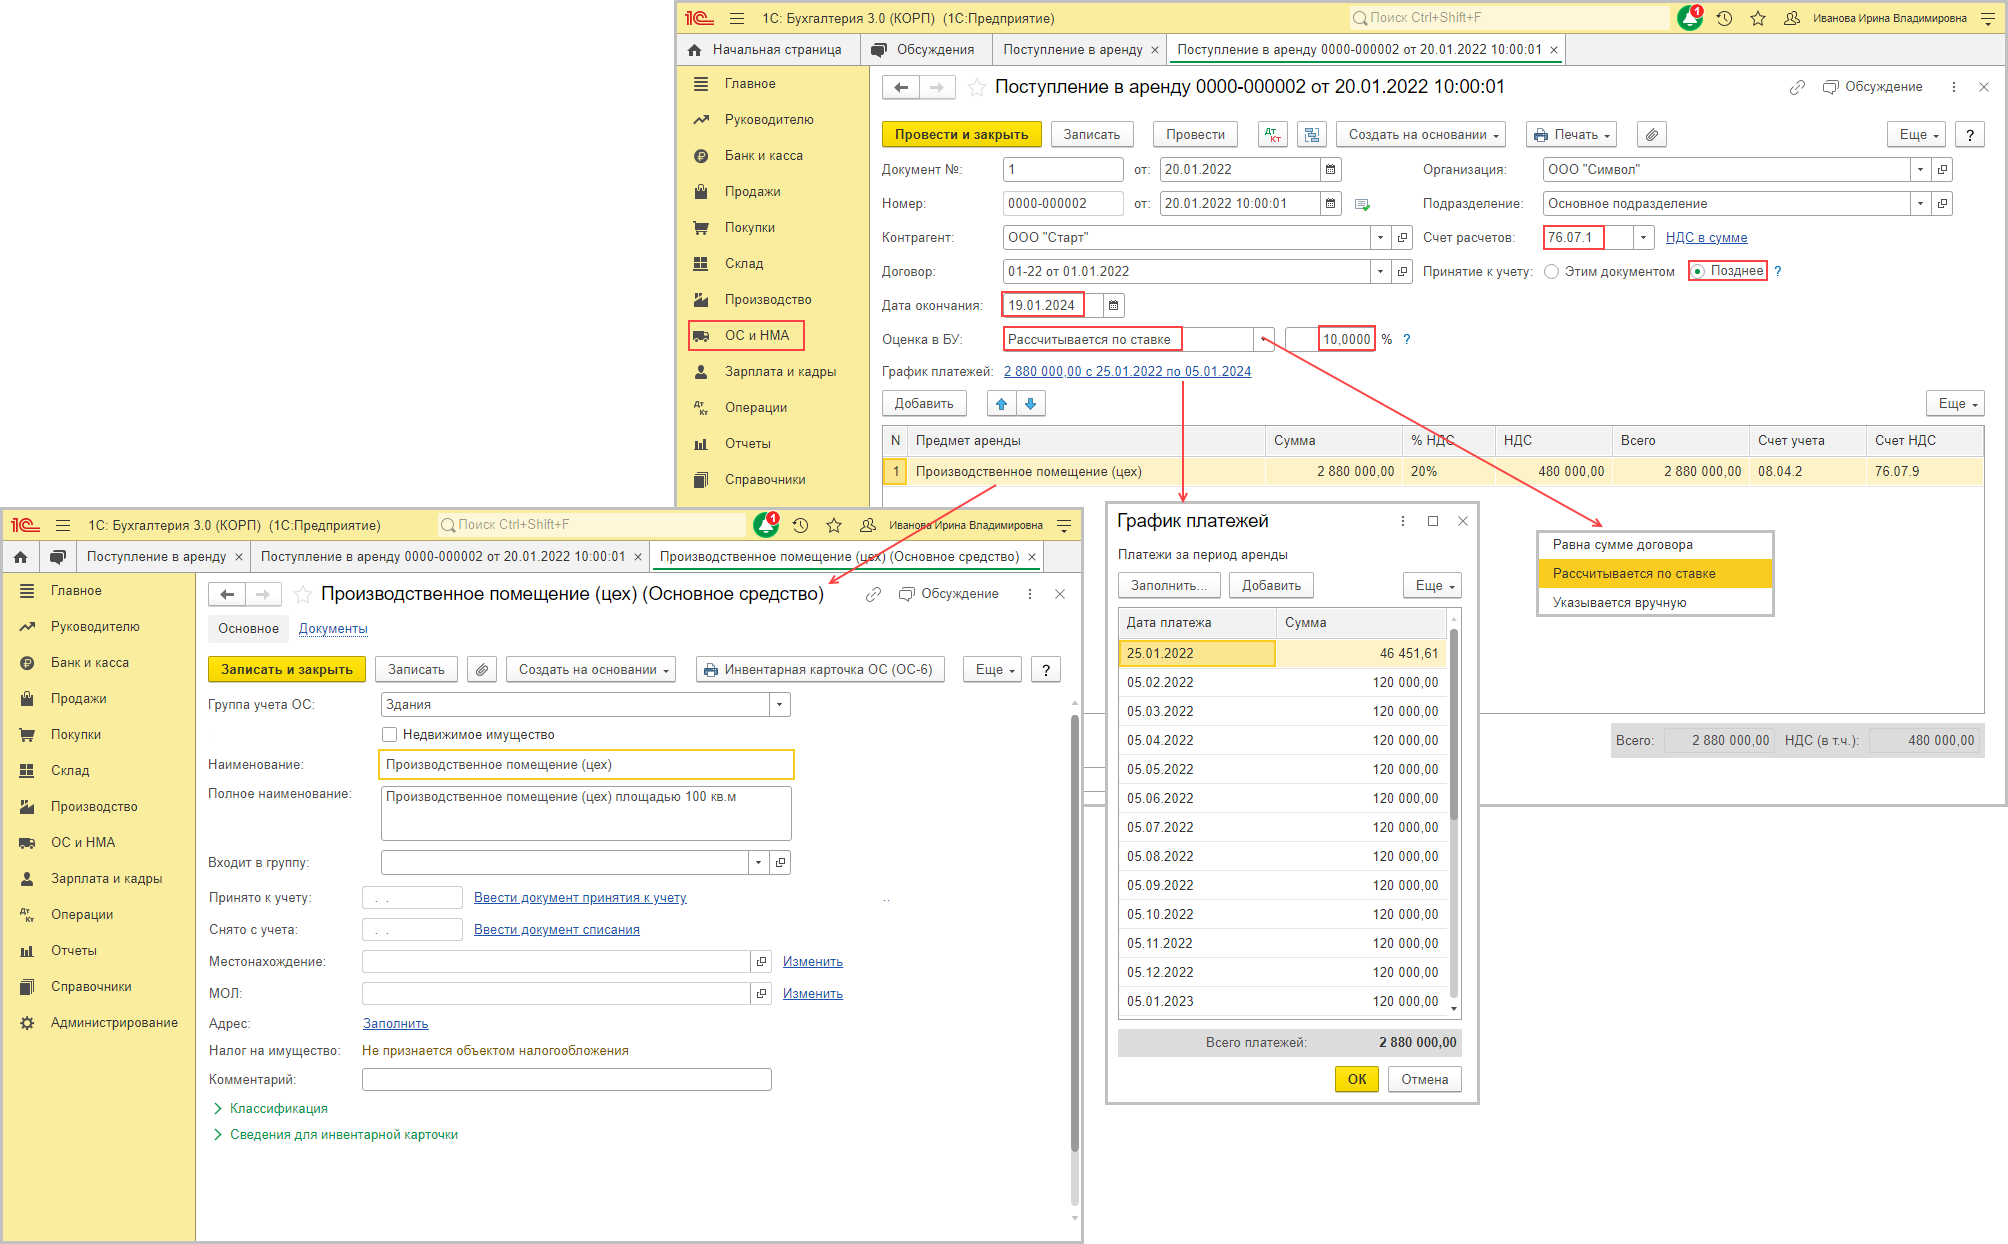The width and height of the screenshot is (2008, 1244).
Task: Select Этим документом radio option
Action: click(x=1551, y=272)
